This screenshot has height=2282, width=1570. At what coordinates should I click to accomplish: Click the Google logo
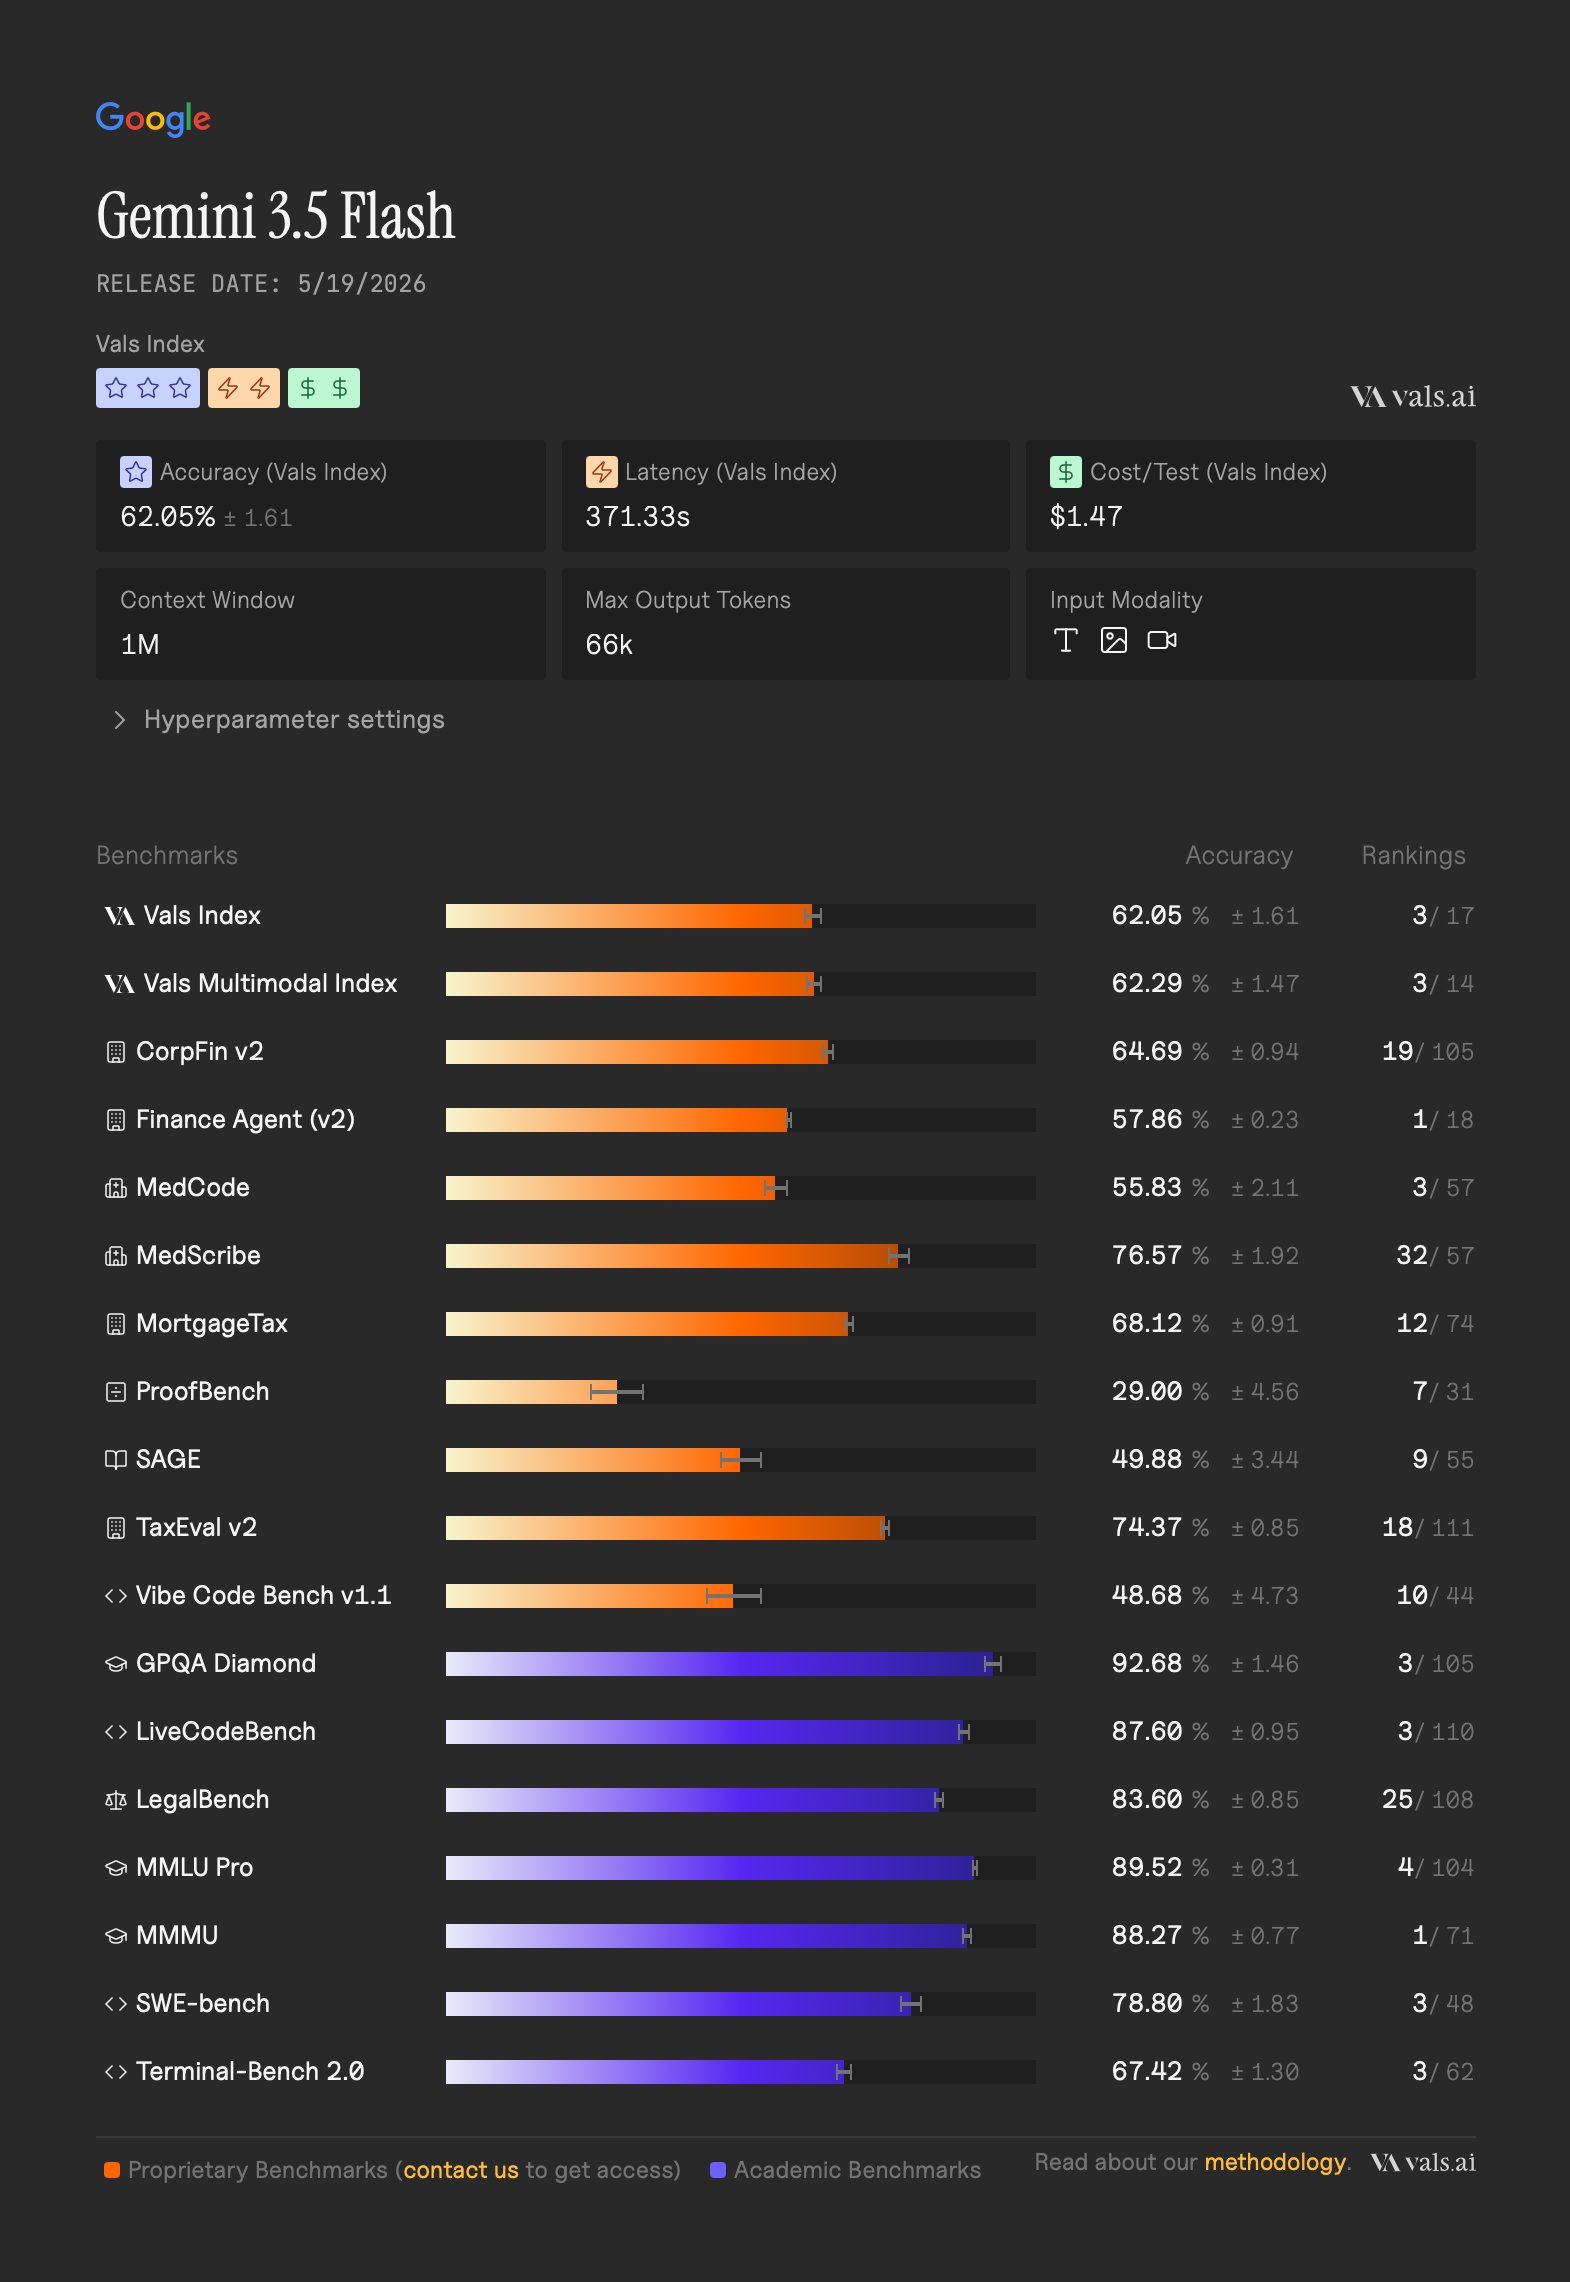click(x=153, y=118)
